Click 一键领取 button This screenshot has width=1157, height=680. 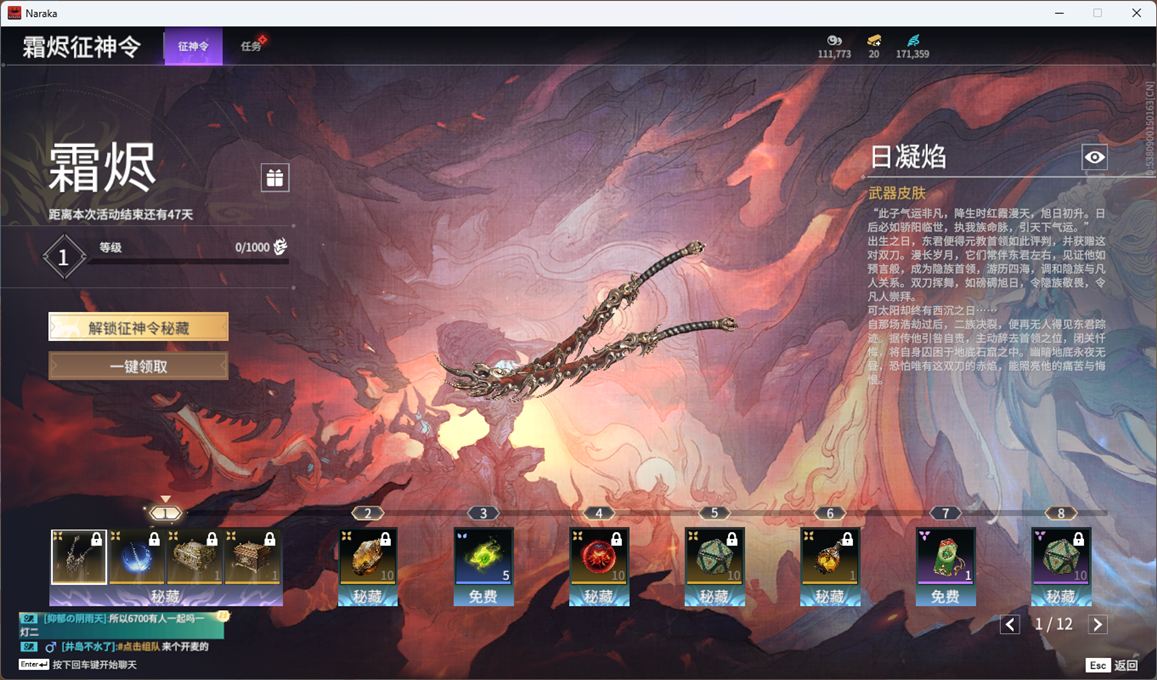pos(138,366)
